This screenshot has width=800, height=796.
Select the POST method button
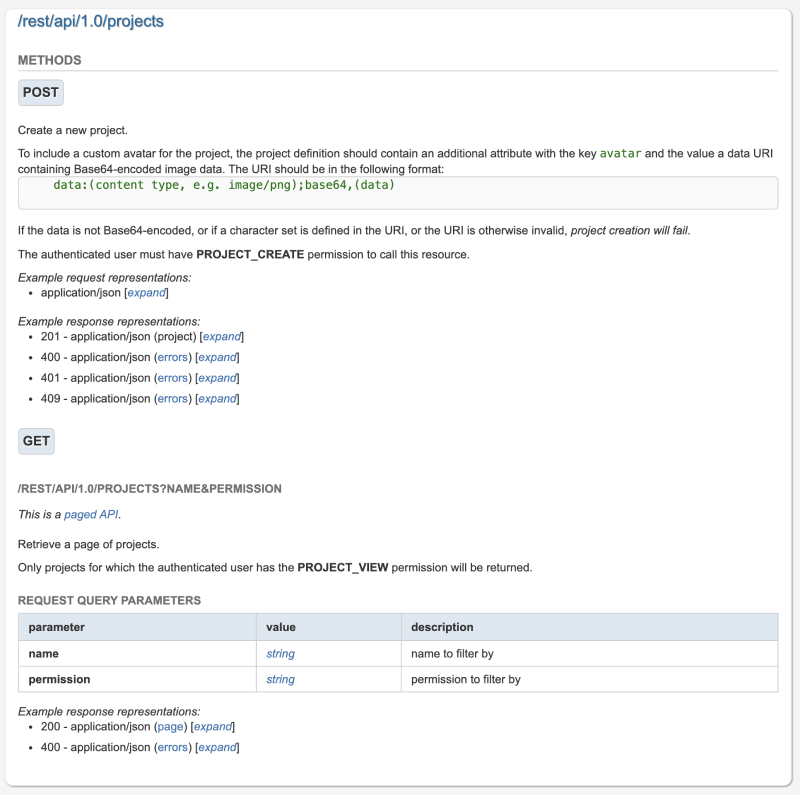[x=38, y=92]
